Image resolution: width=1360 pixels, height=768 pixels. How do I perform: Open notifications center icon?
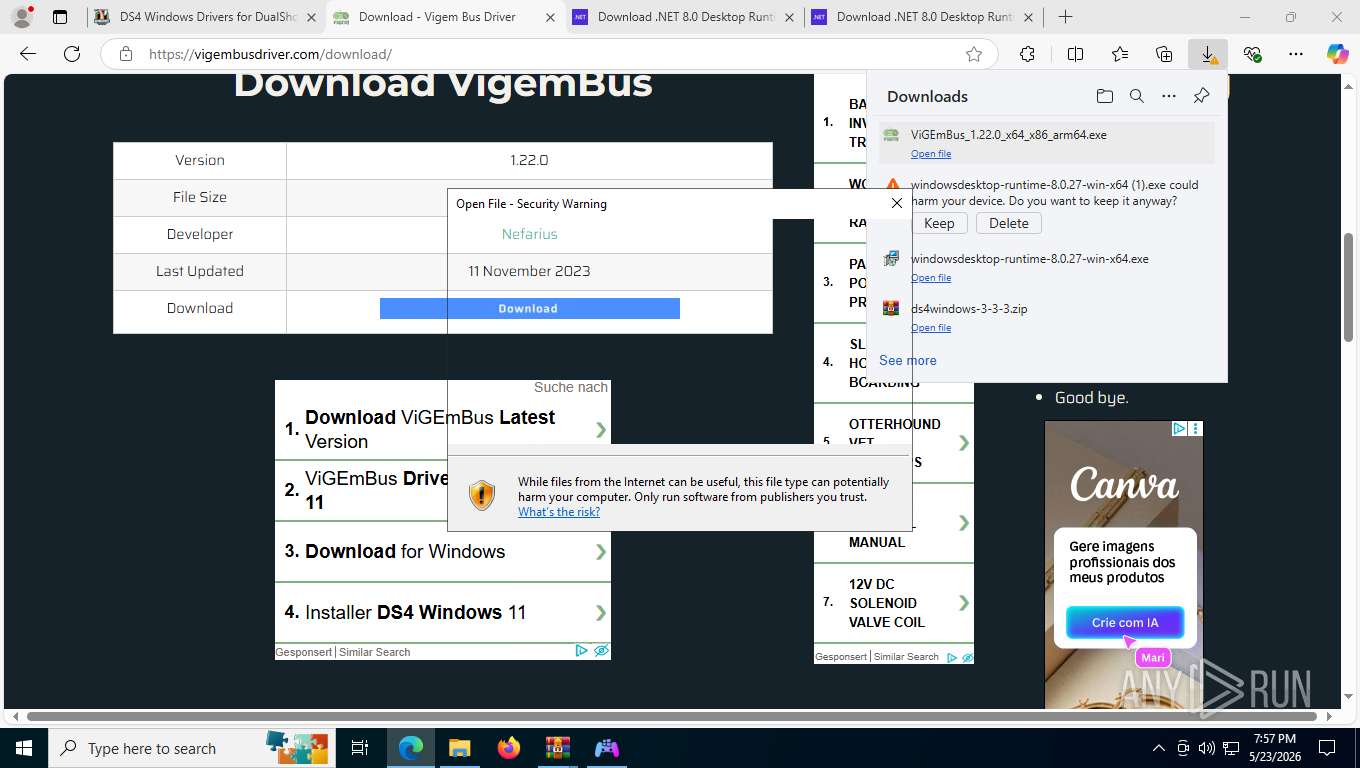(x=1327, y=748)
